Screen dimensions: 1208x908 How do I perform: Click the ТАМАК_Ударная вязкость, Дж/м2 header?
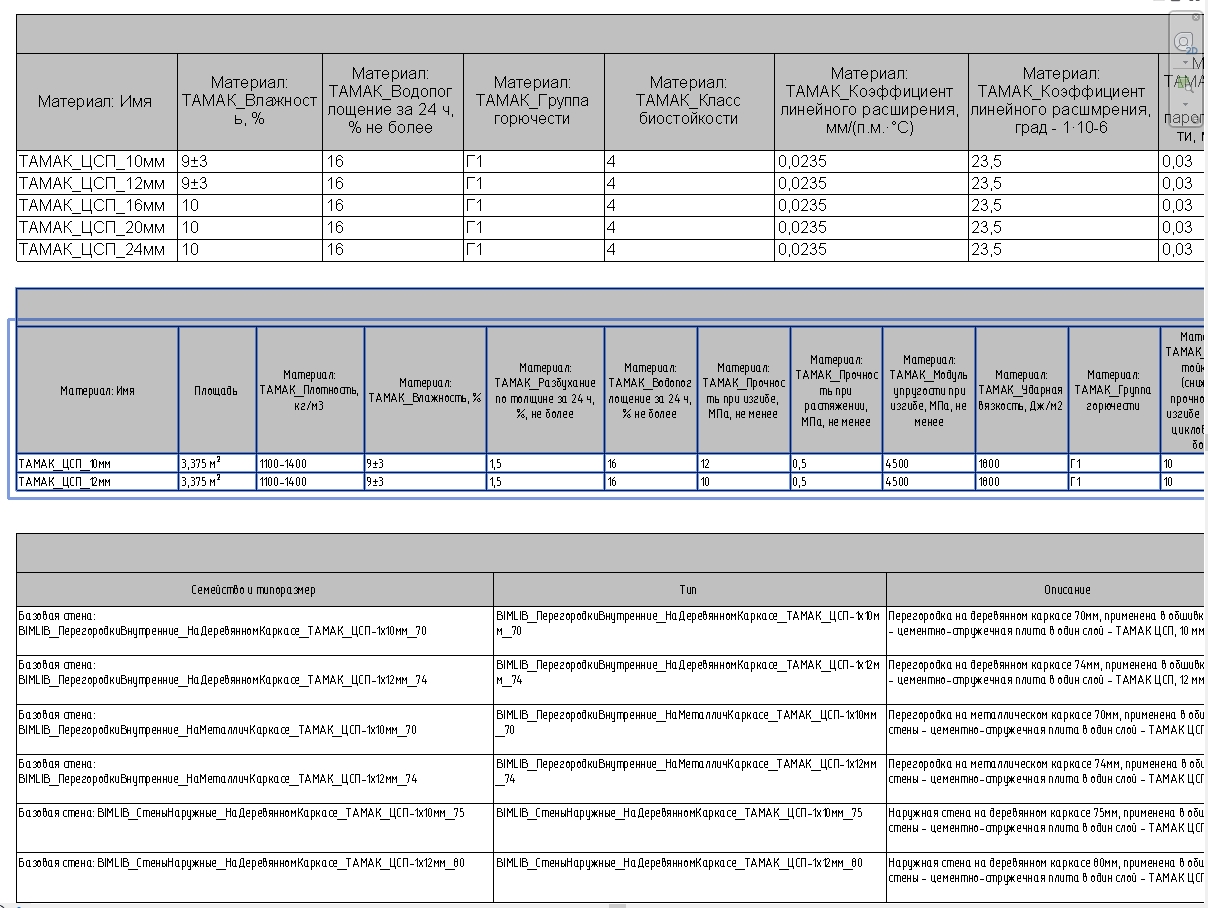[x=1022, y=390]
